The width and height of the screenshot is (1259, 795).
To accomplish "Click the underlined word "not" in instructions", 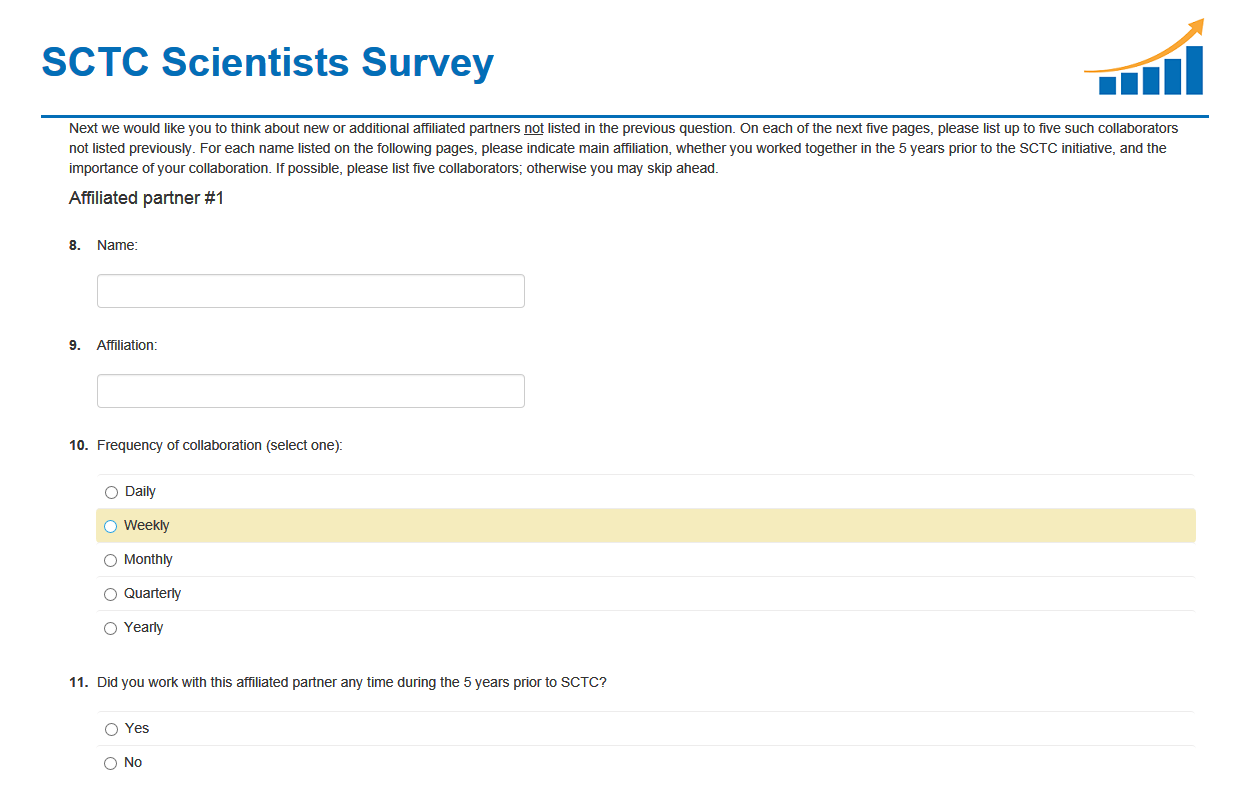I will click(533, 129).
